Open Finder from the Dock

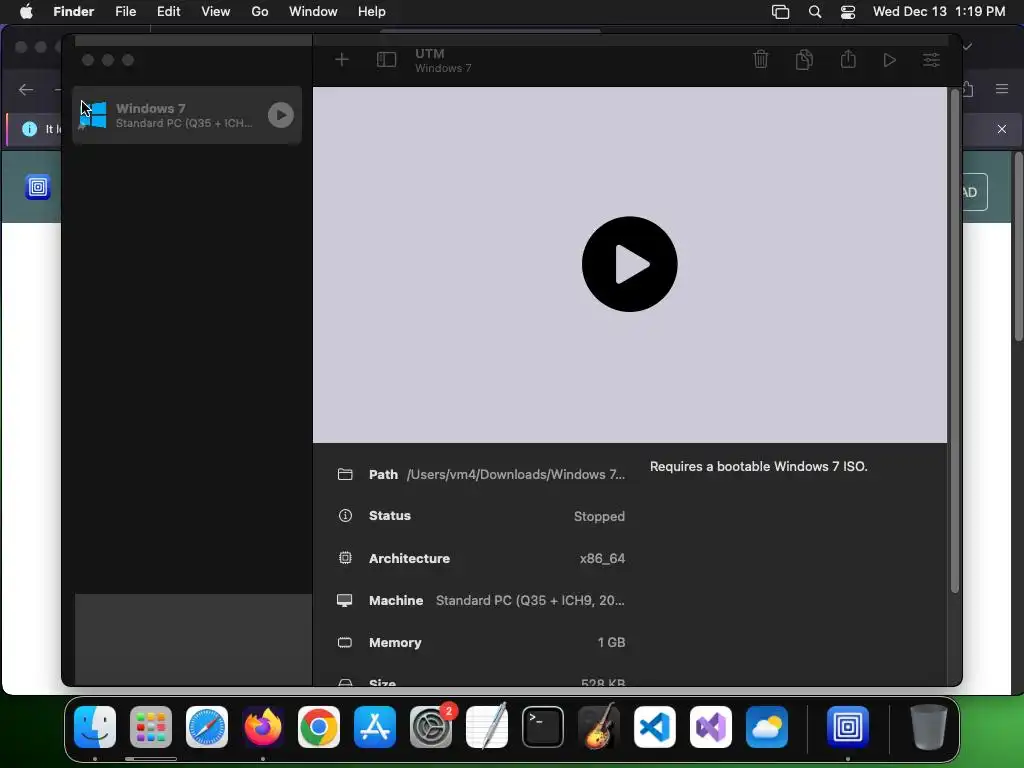95,727
